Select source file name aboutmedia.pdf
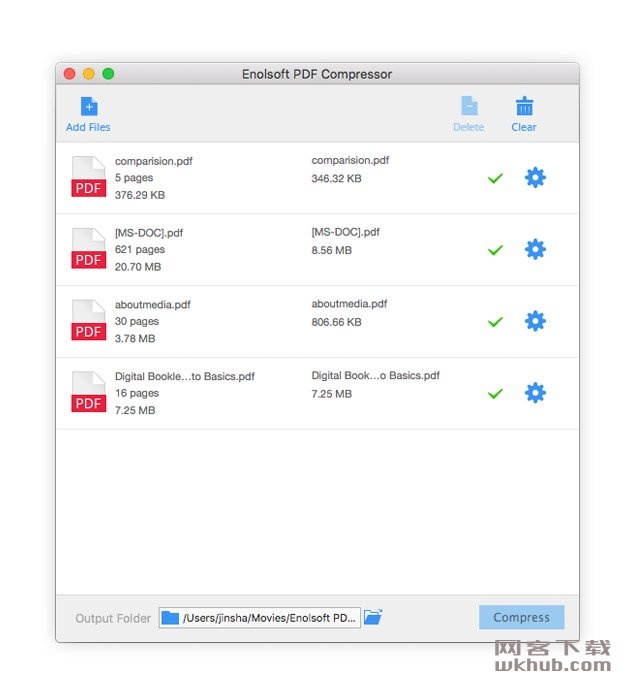 coord(152,305)
